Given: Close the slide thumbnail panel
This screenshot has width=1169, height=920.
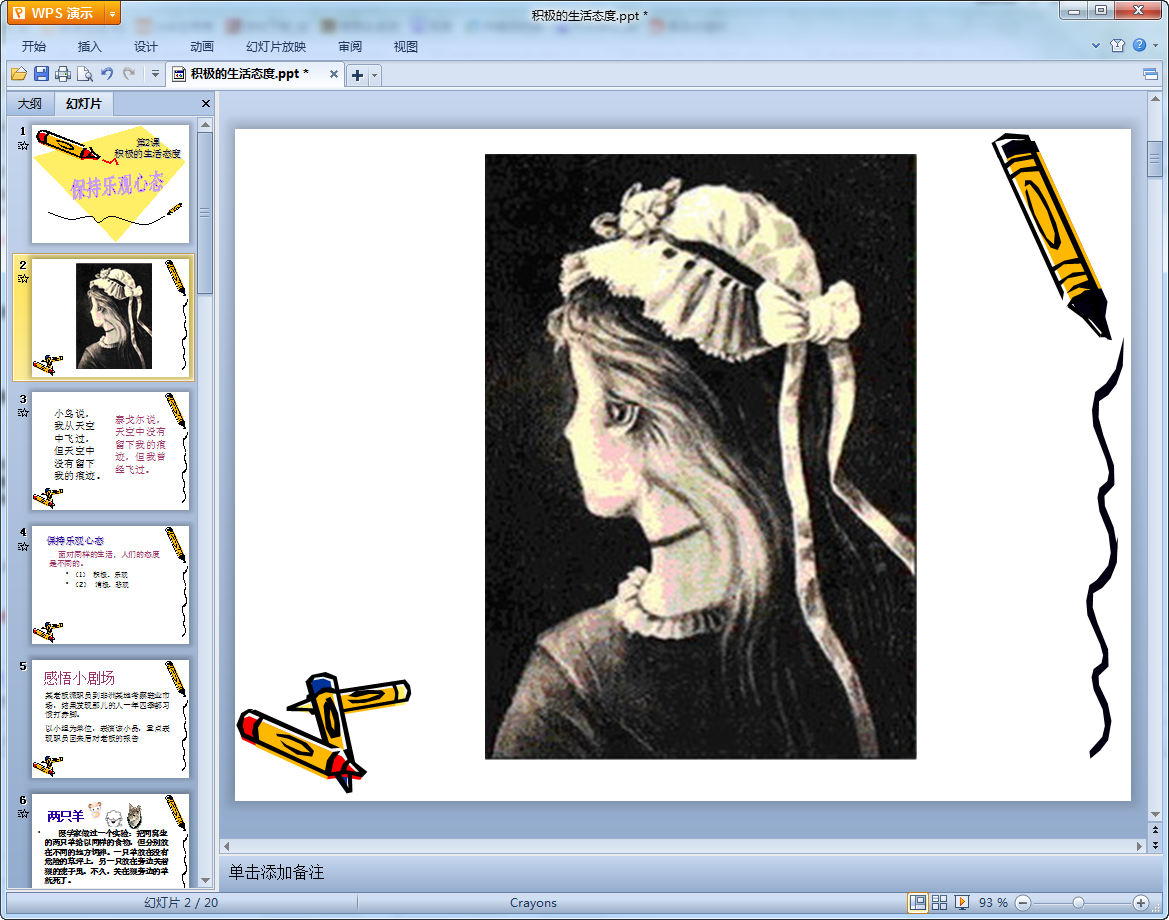Looking at the screenshot, I should tap(206, 104).
